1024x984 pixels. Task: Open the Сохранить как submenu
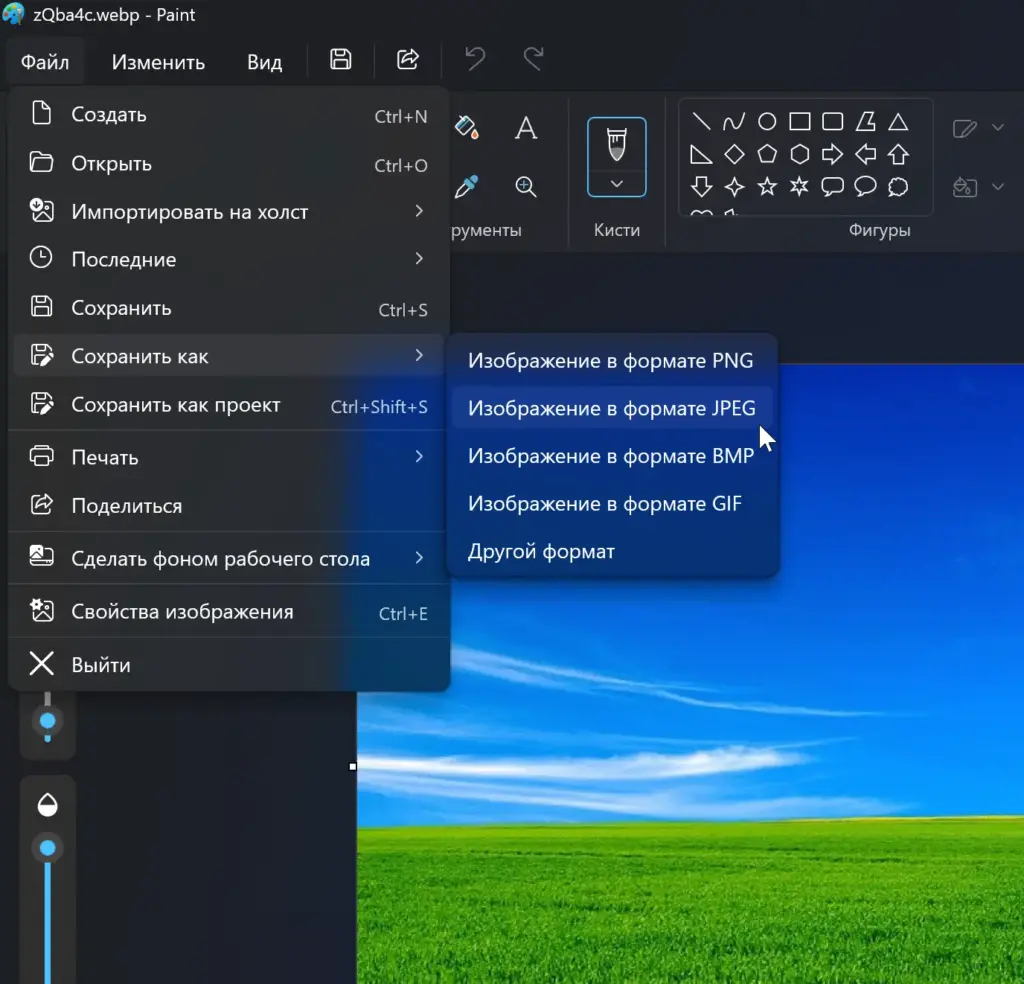[229, 356]
